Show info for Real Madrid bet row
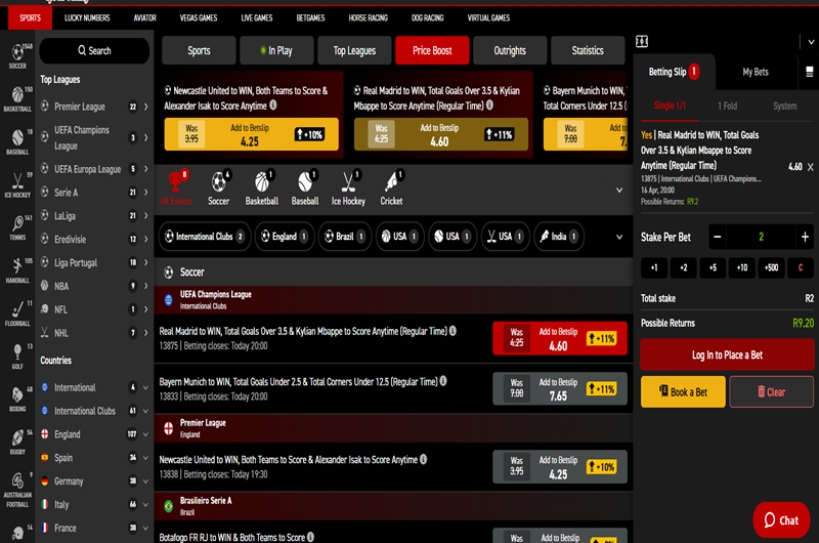The height and width of the screenshot is (543, 819). click(x=453, y=330)
